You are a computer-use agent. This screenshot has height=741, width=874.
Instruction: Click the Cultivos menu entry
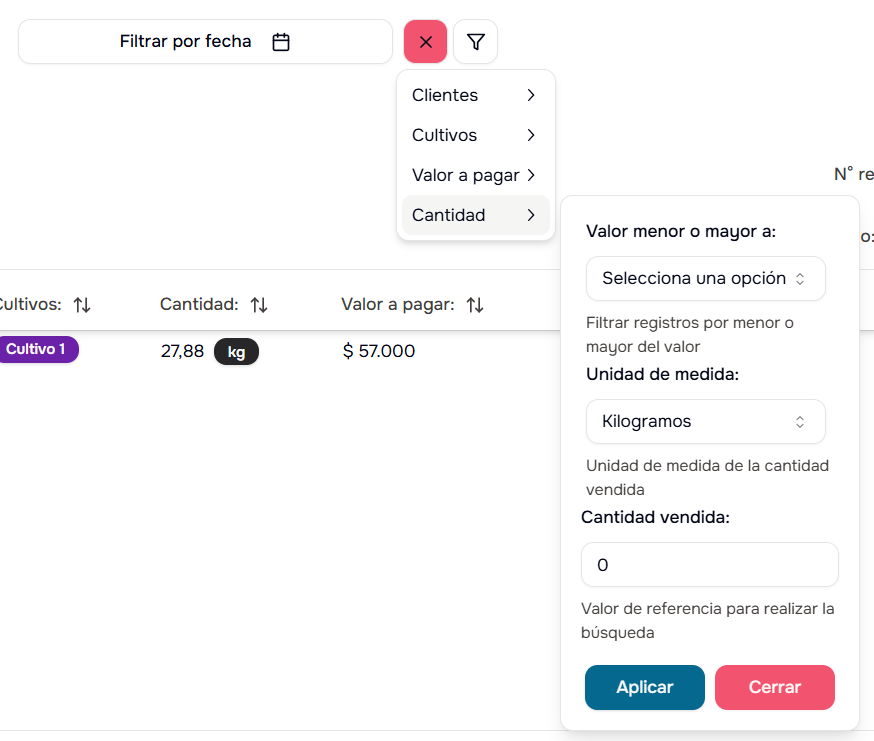(x=445, y=135)
